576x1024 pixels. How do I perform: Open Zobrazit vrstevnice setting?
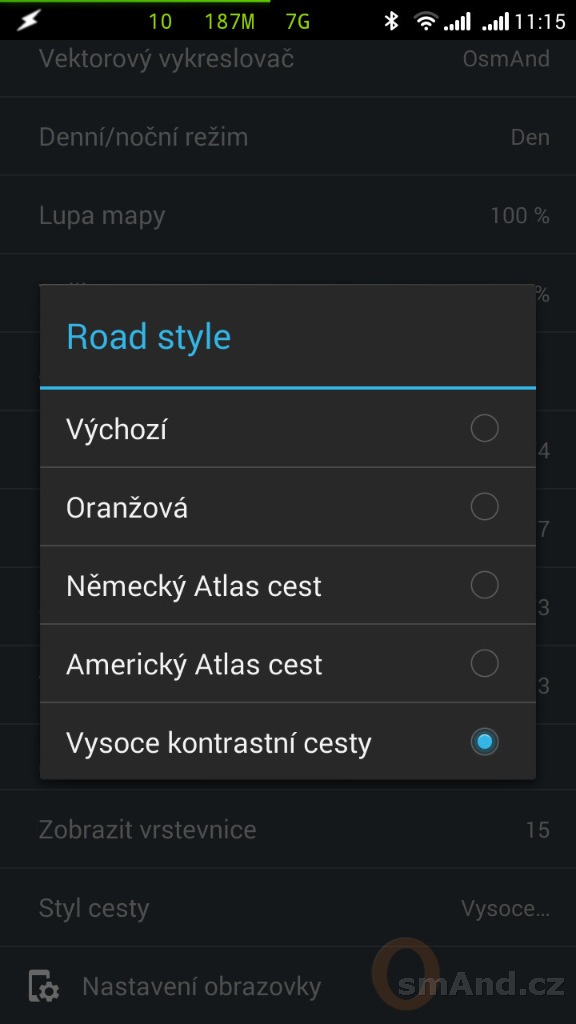[288, 829]
